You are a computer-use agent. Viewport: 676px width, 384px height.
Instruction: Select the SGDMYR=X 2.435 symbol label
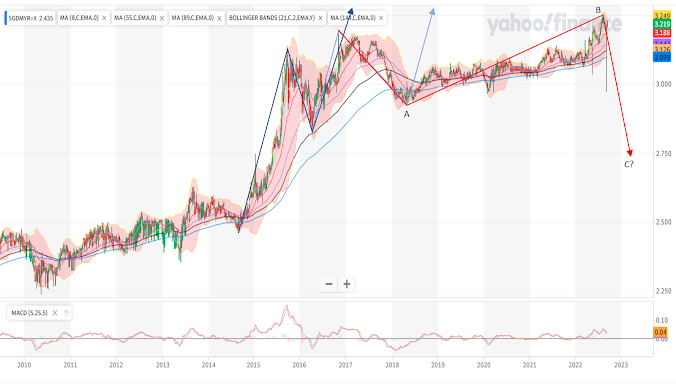click(31, 18)
